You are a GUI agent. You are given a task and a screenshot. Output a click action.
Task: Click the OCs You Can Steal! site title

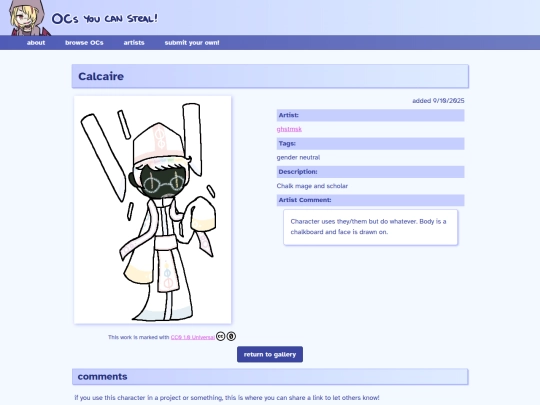tap(105, 19)
